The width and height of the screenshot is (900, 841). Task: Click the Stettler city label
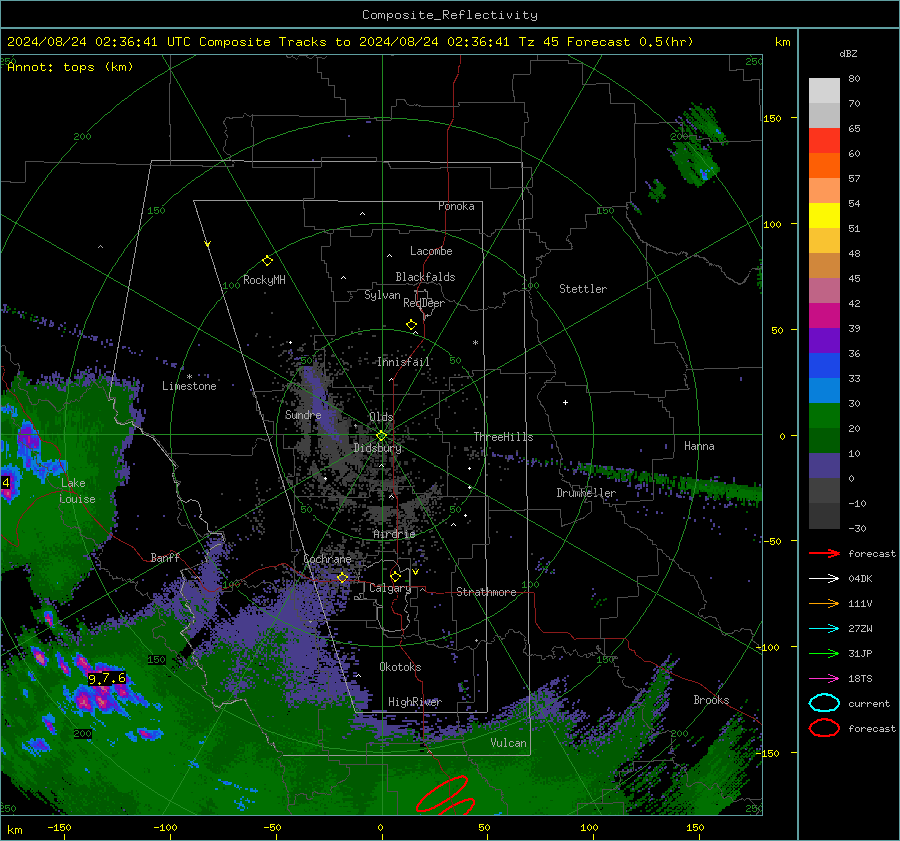583,289
